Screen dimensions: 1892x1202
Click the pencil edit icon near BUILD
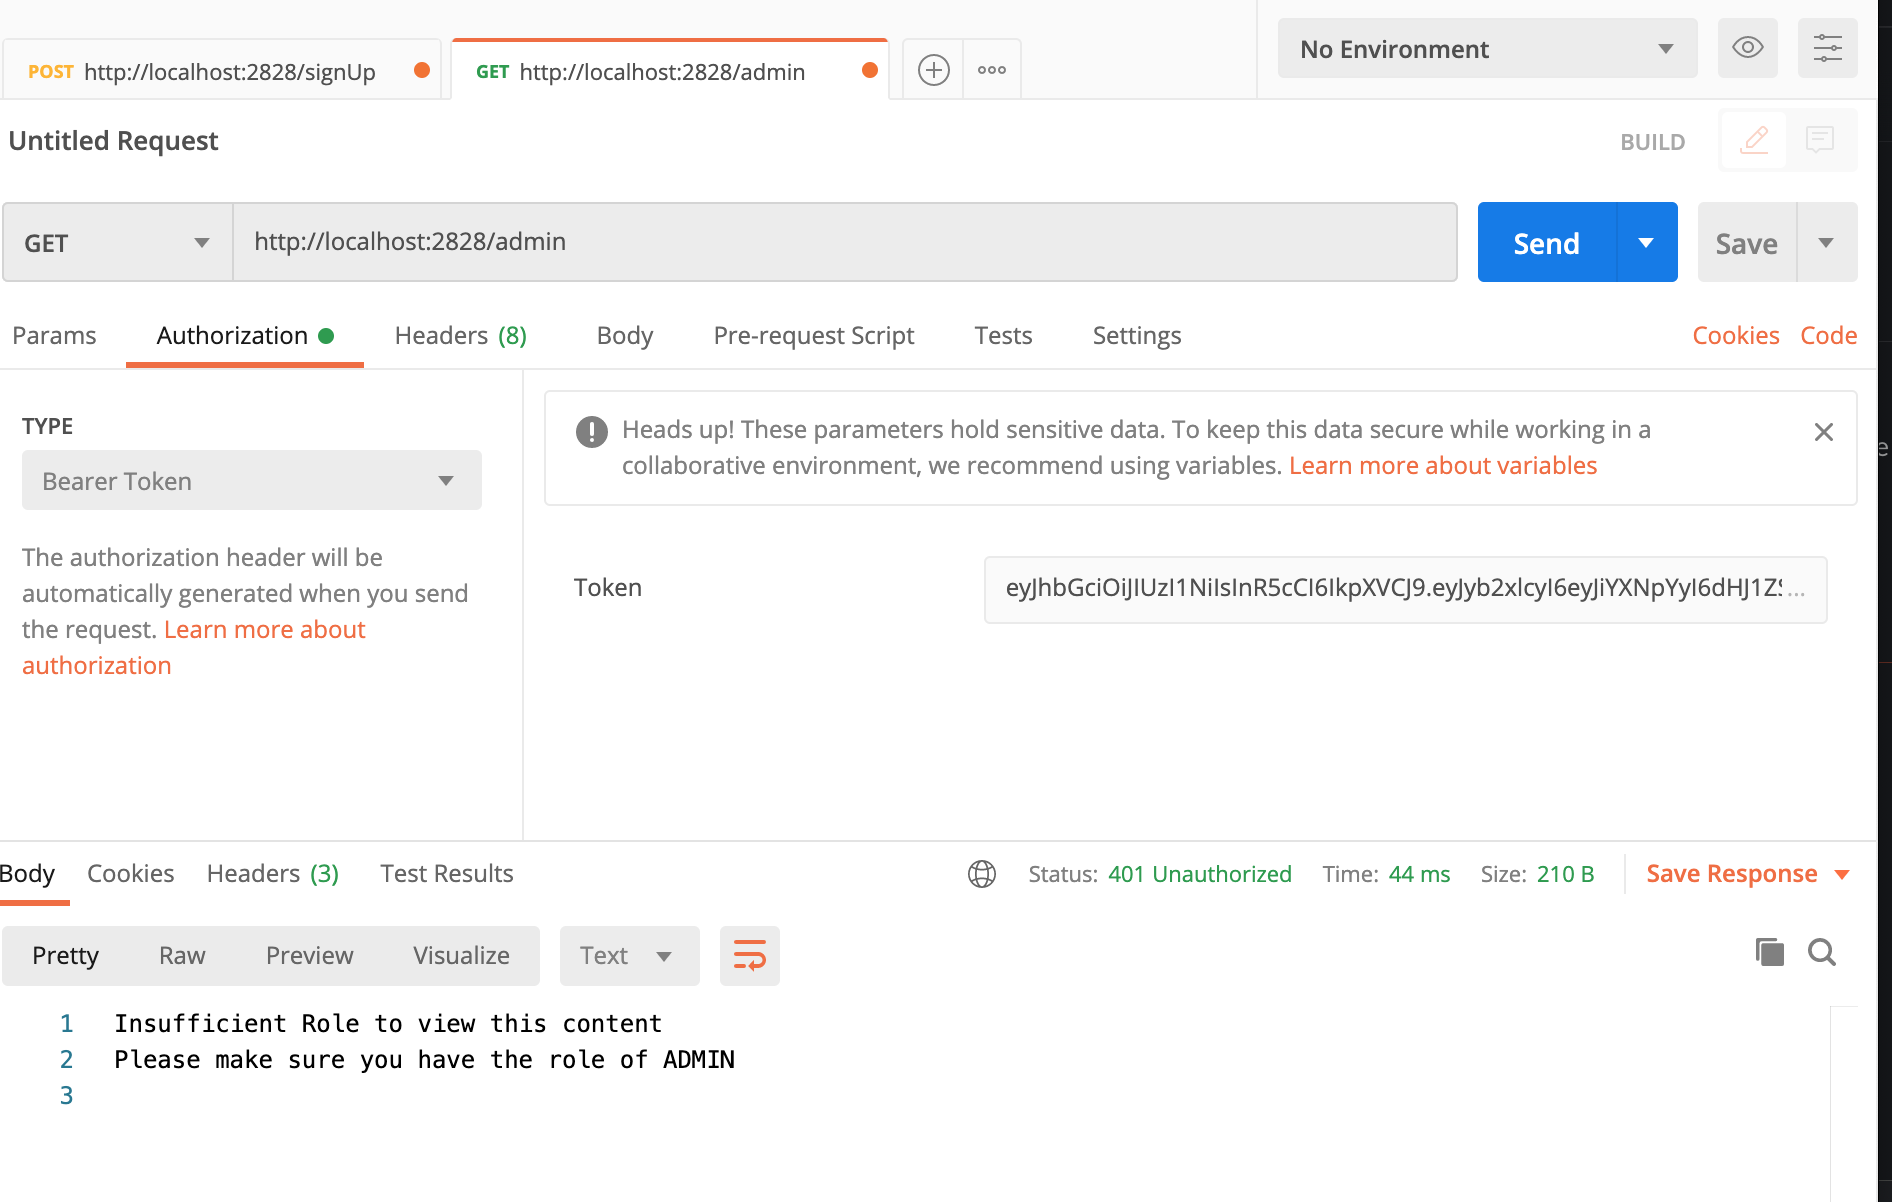1754,140
